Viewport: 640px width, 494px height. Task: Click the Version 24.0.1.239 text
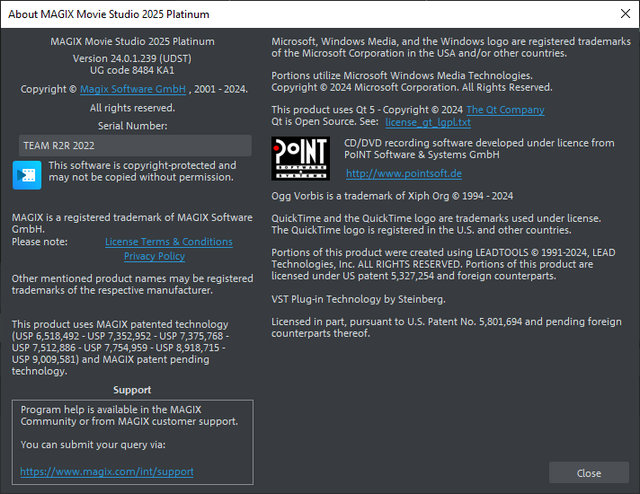click(x=132, y=59)
